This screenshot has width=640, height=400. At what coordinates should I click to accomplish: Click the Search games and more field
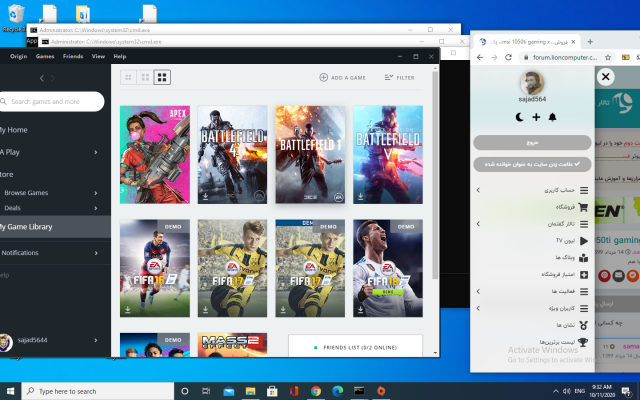point(50,101)
